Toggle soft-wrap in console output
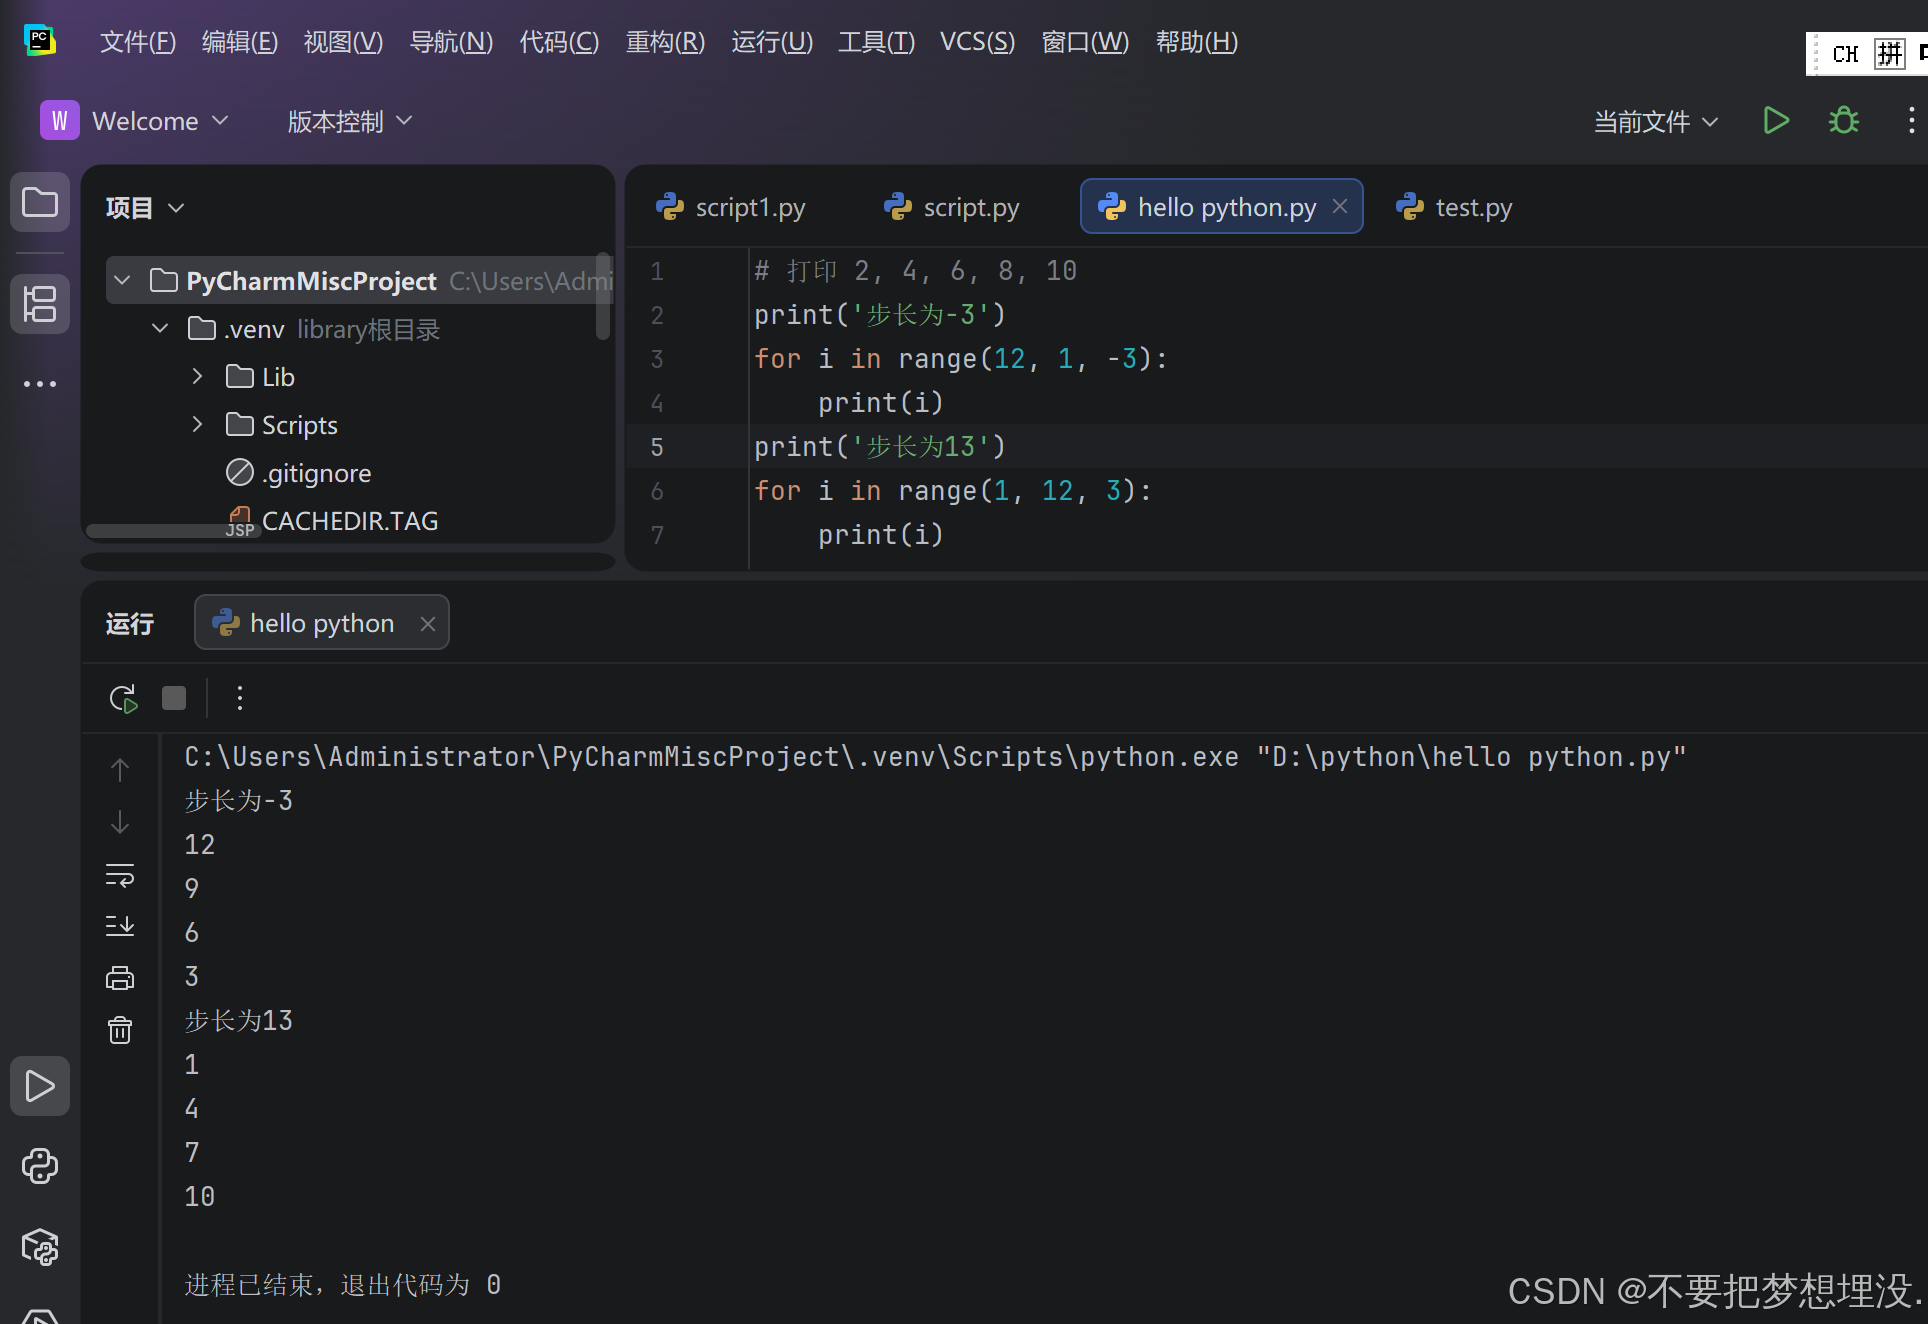 pos(120,875)
